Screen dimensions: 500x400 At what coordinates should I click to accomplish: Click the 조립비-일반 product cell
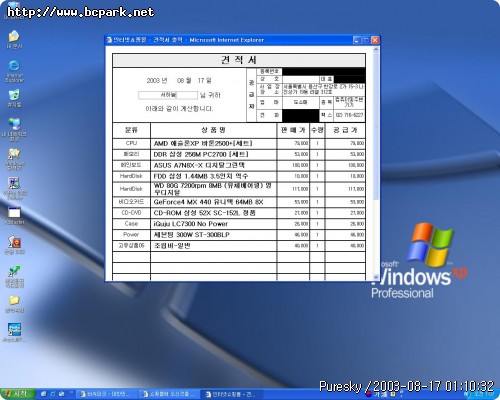tap(213, 246)
